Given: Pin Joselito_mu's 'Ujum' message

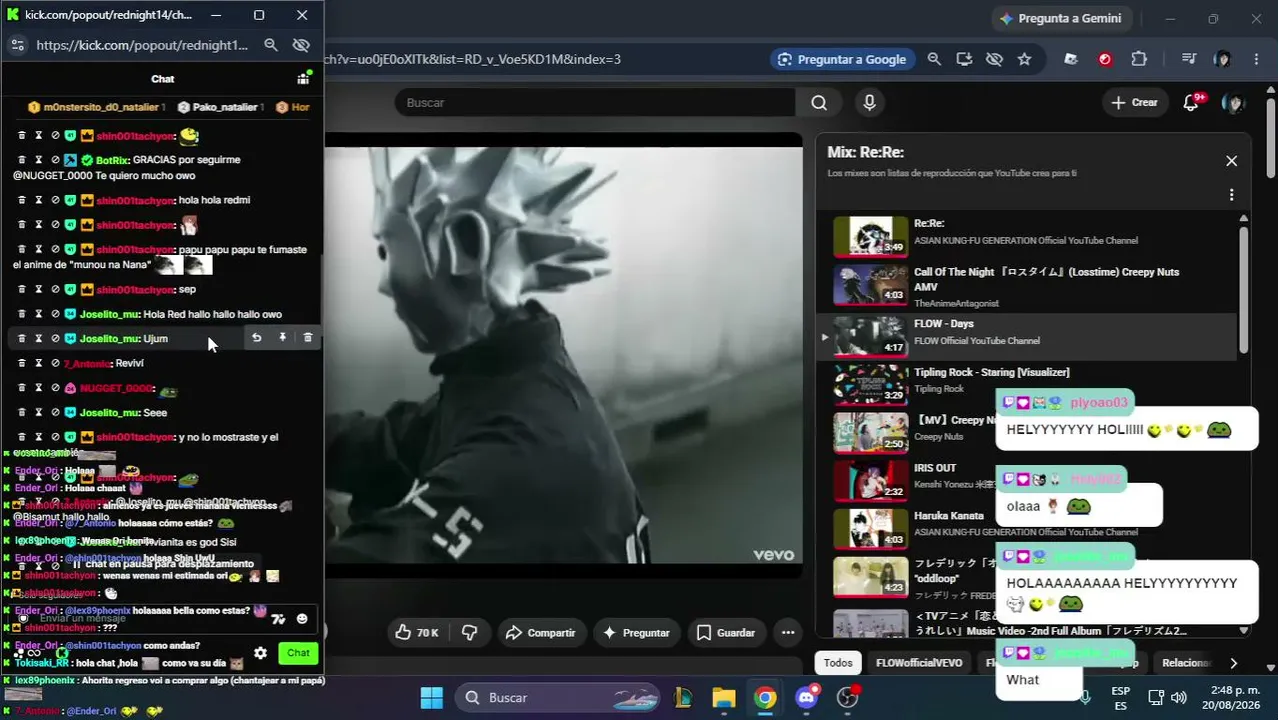Looking at the screenshot, I should pyautogui.click(x=282, y=338).
